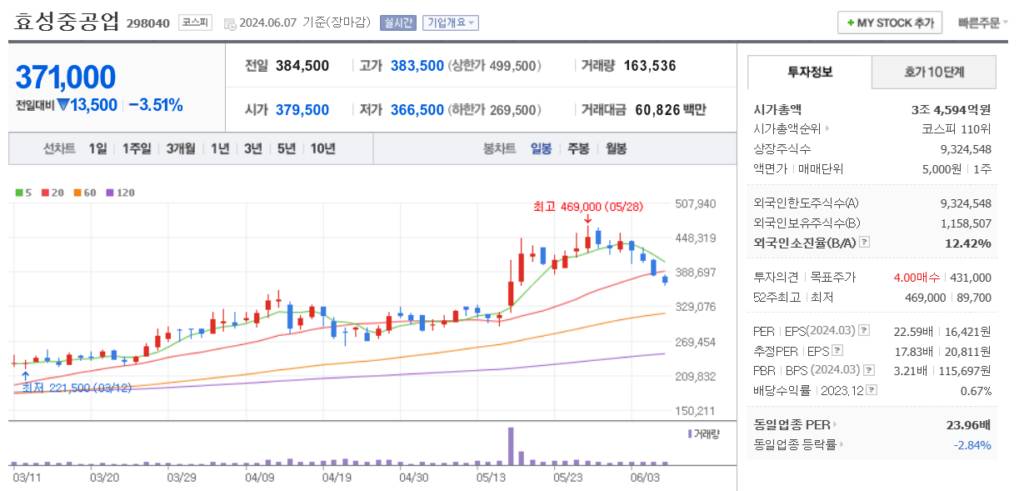Open the 동일업종 등락률 link

[797, 445]
